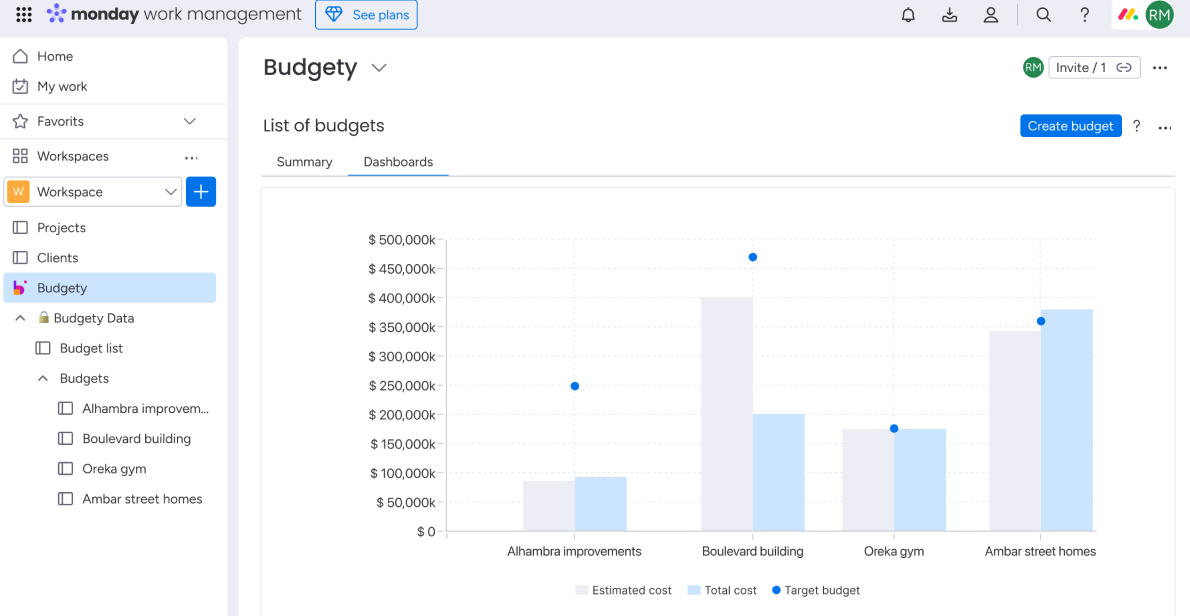The height and width of the screenshot is (616, 1190).
Task: Open the inbox updates feed icon
Action: [949, 14]
